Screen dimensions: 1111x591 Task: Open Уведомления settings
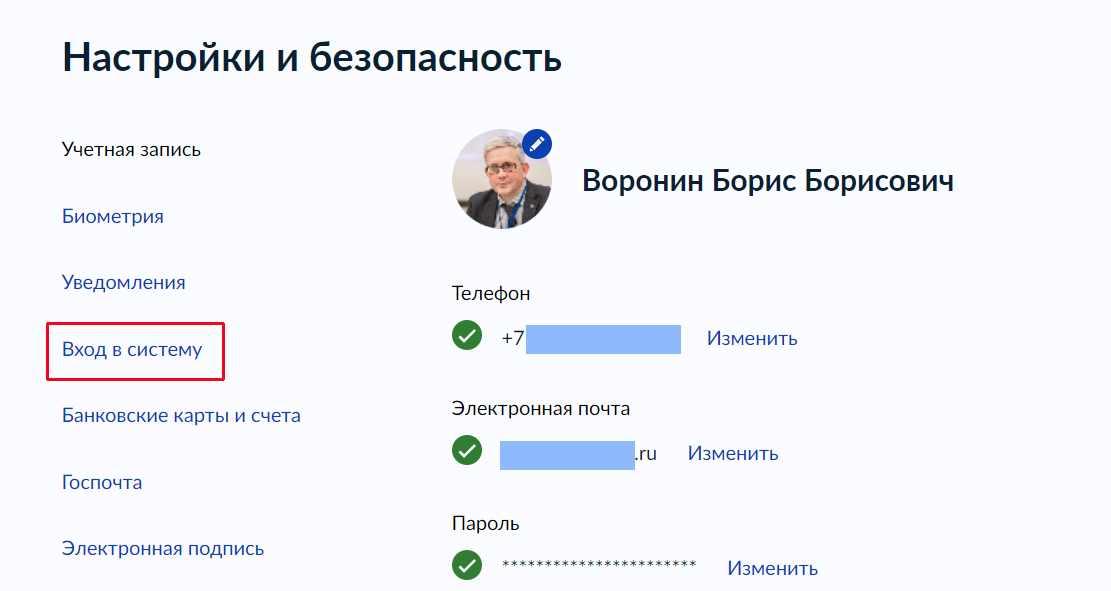pos(123,282)
